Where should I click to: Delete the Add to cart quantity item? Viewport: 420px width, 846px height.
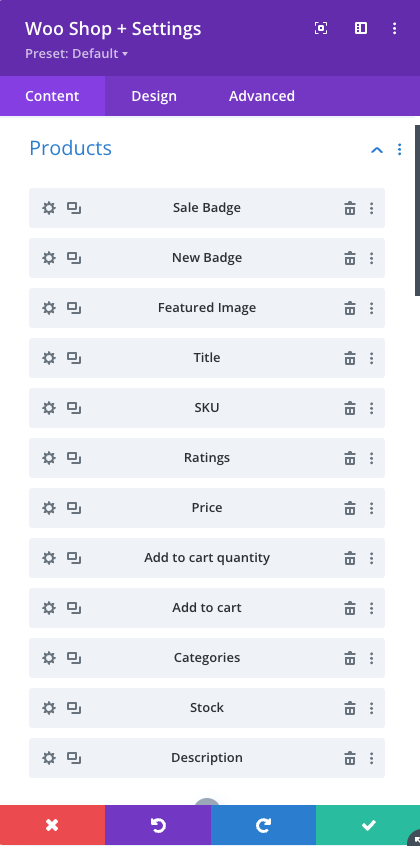[x=350, y=558]
